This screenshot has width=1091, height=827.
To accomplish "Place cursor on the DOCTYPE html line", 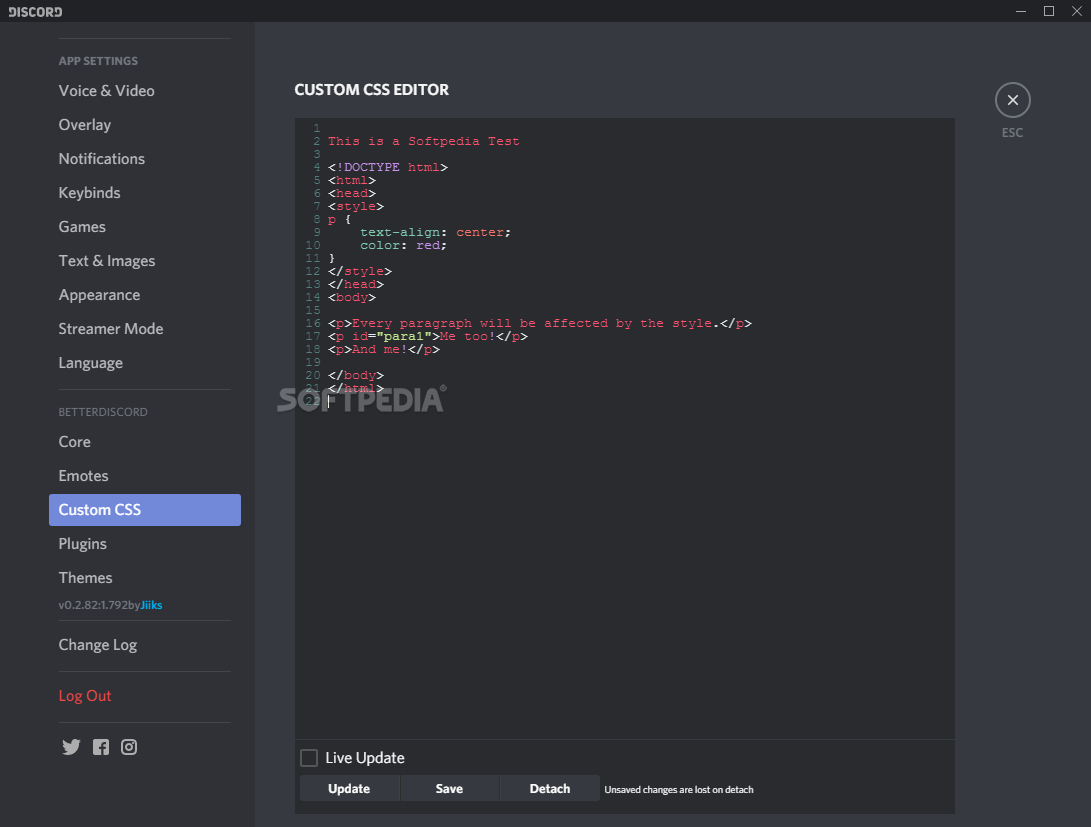I will (x=388, y=167).
